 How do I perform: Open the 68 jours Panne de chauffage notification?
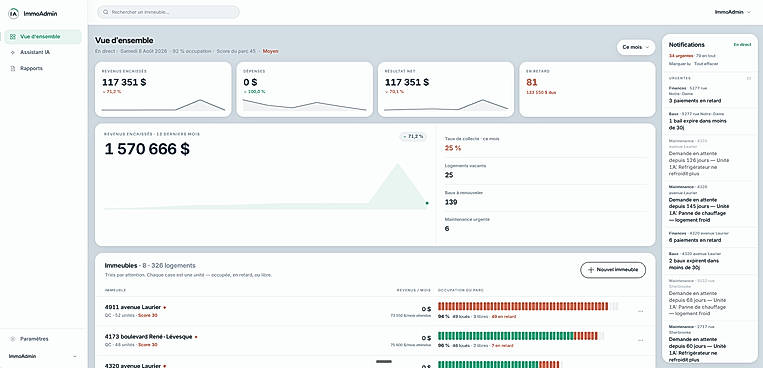pyautogui.click(x=710, y=297)
